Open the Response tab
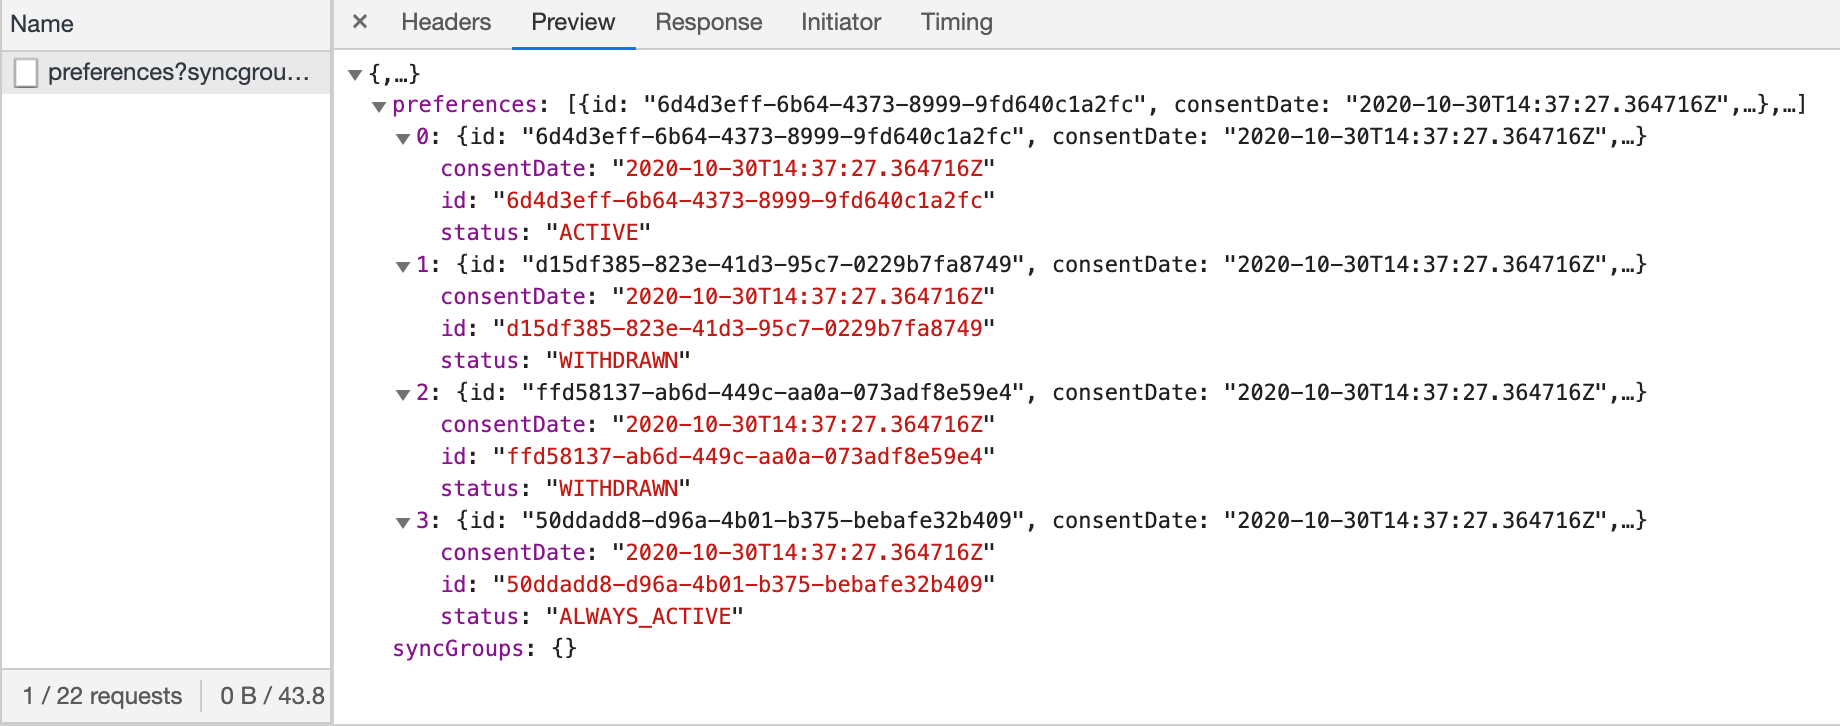The width and height of the screenshot is (1840, 726). tap(708, 22)
